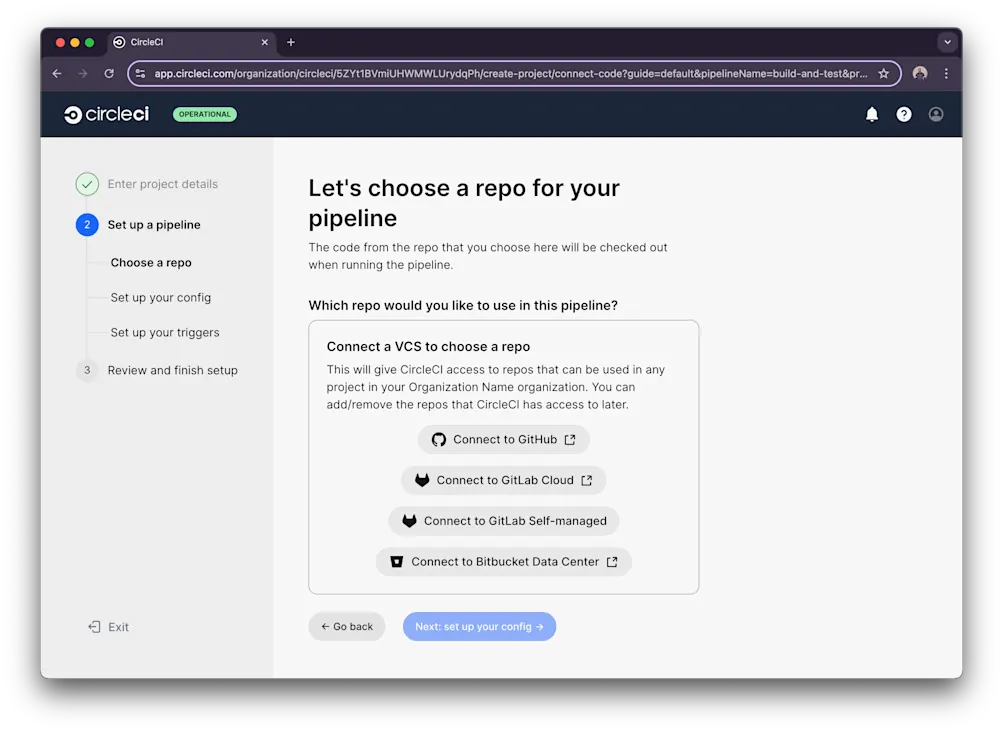Bookmark this page with star icon

[883, 74]
